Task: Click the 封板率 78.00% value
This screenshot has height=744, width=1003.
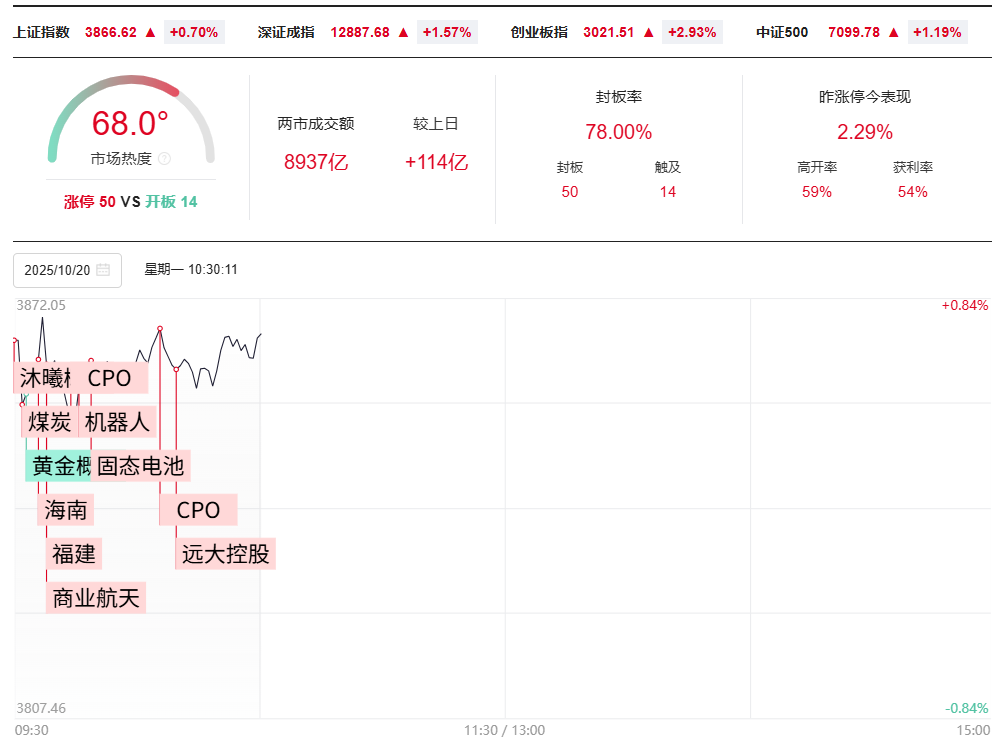Action: [618, 132]
